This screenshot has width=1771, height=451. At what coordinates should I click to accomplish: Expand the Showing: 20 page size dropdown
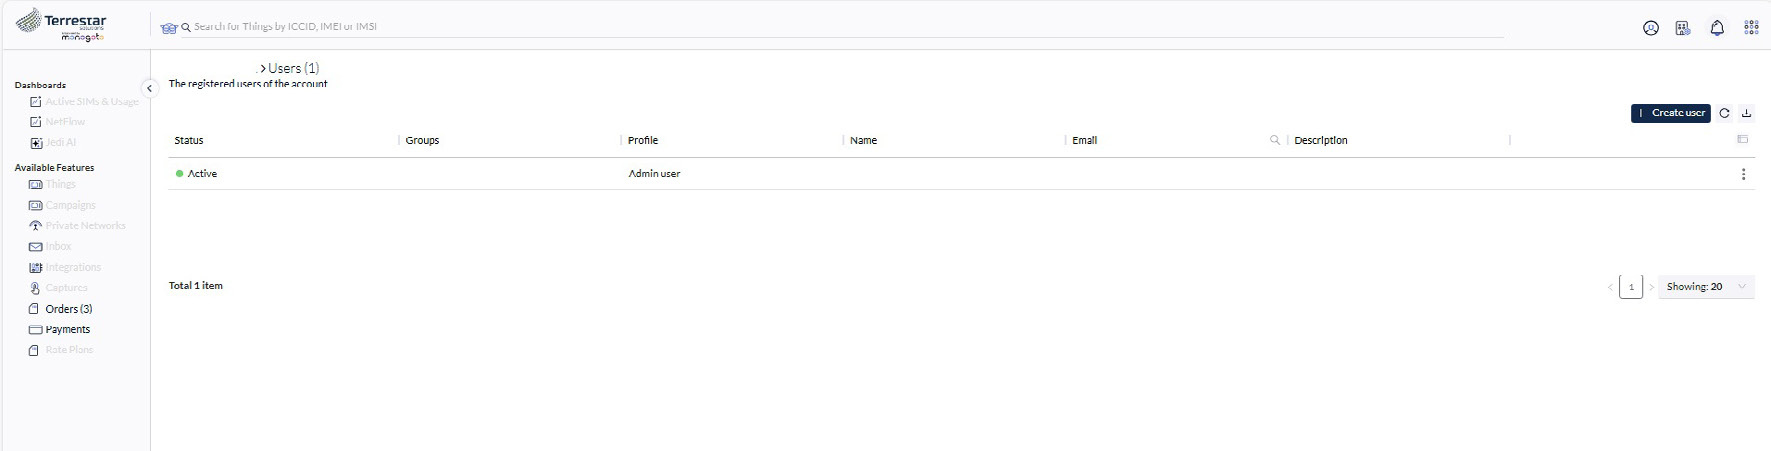tap(1705, 287)
